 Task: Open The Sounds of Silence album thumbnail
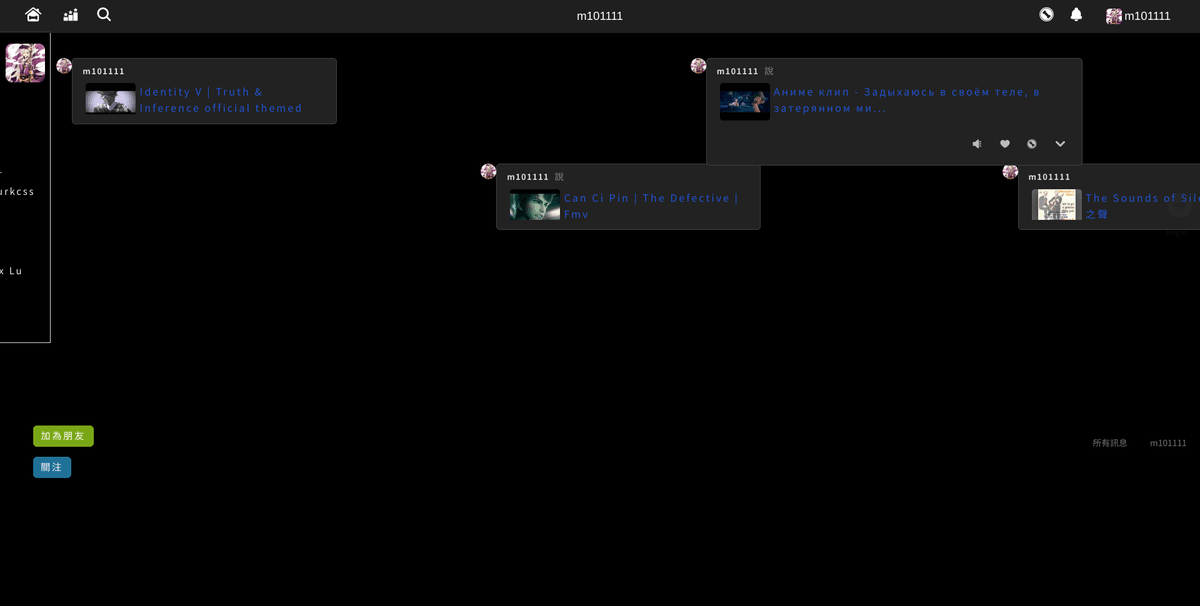pyautogui.click(x=1057, y=205)
